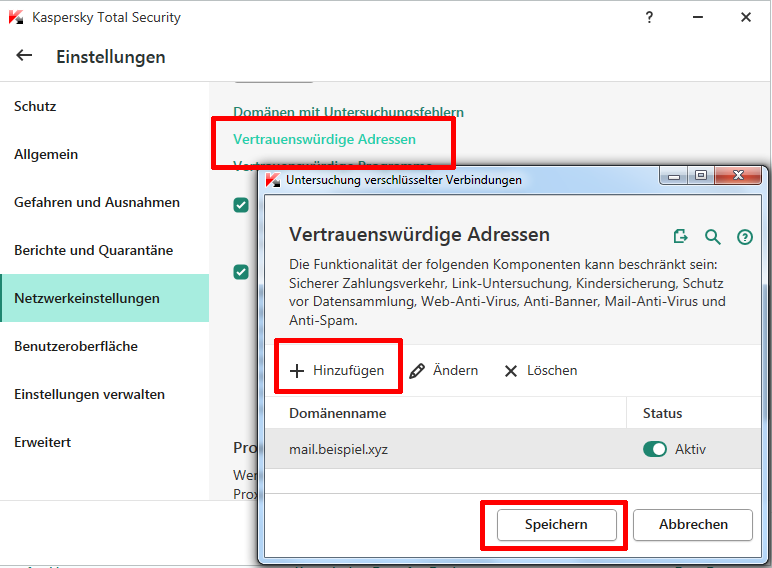Open the Erweitert section
Viewport: 772px width, 568px height.
(x=104, y=442)
